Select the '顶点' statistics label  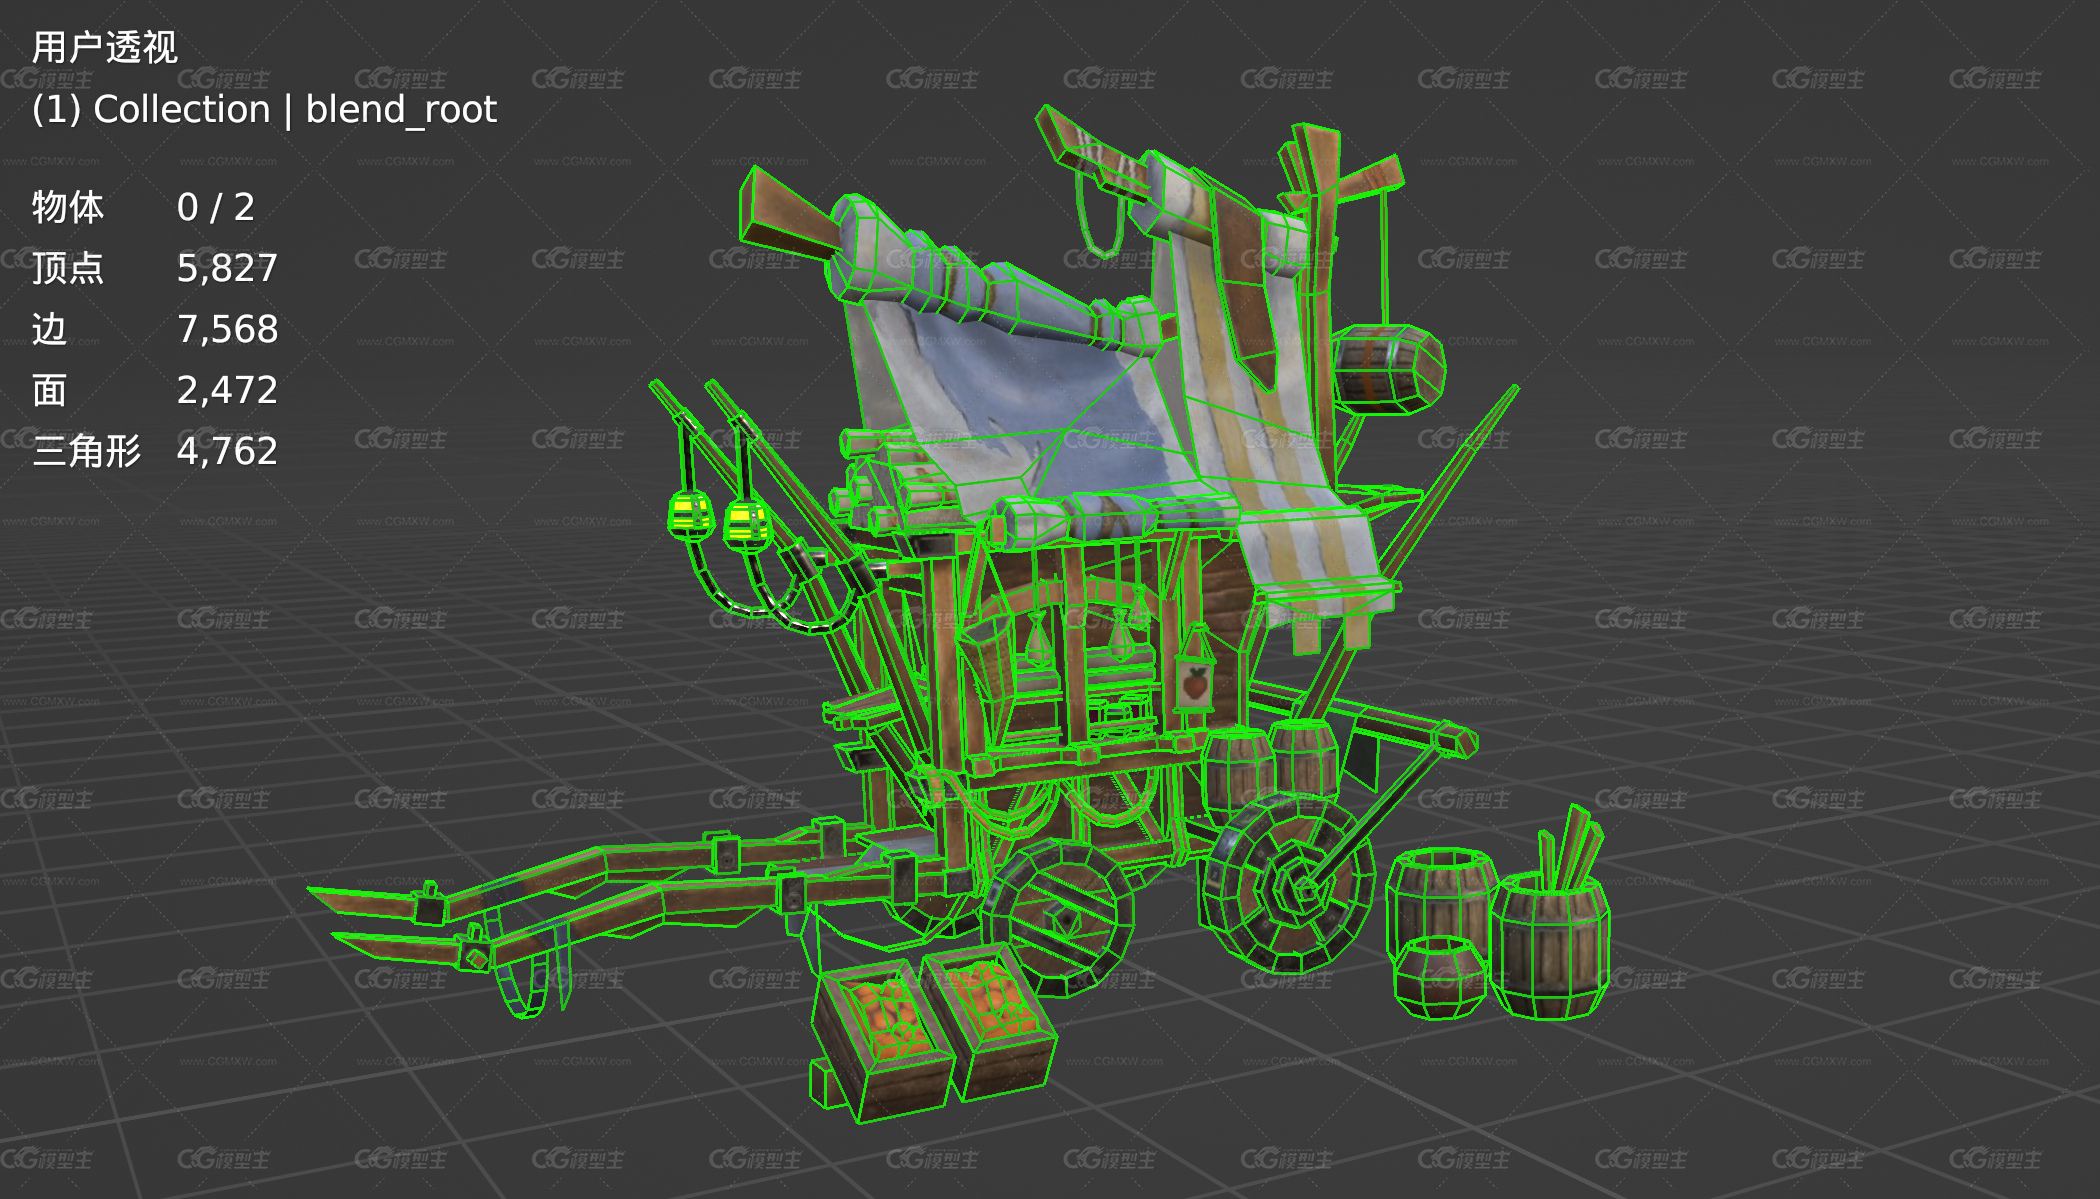[x=68, y=268]
